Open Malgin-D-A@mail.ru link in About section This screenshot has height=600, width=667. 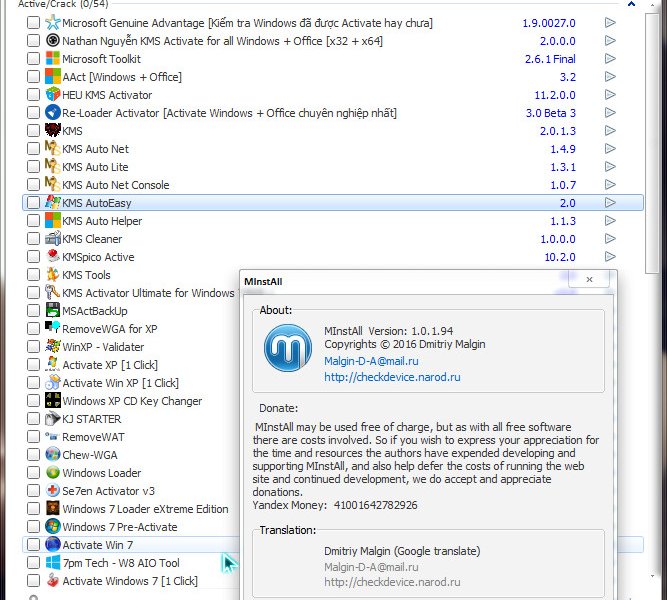click(371, 361)
